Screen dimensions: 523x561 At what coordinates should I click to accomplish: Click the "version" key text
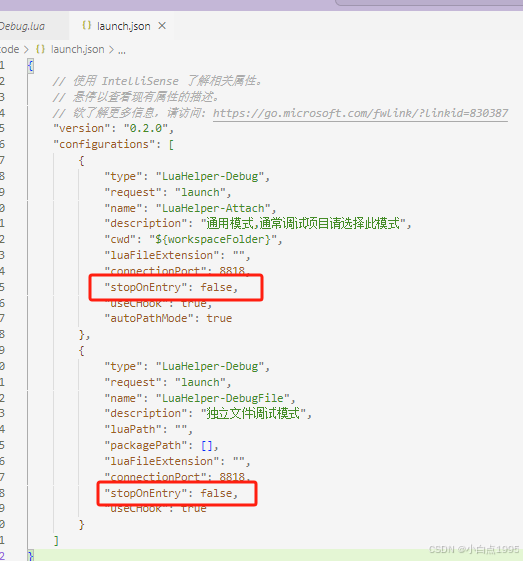pos(82,128)
